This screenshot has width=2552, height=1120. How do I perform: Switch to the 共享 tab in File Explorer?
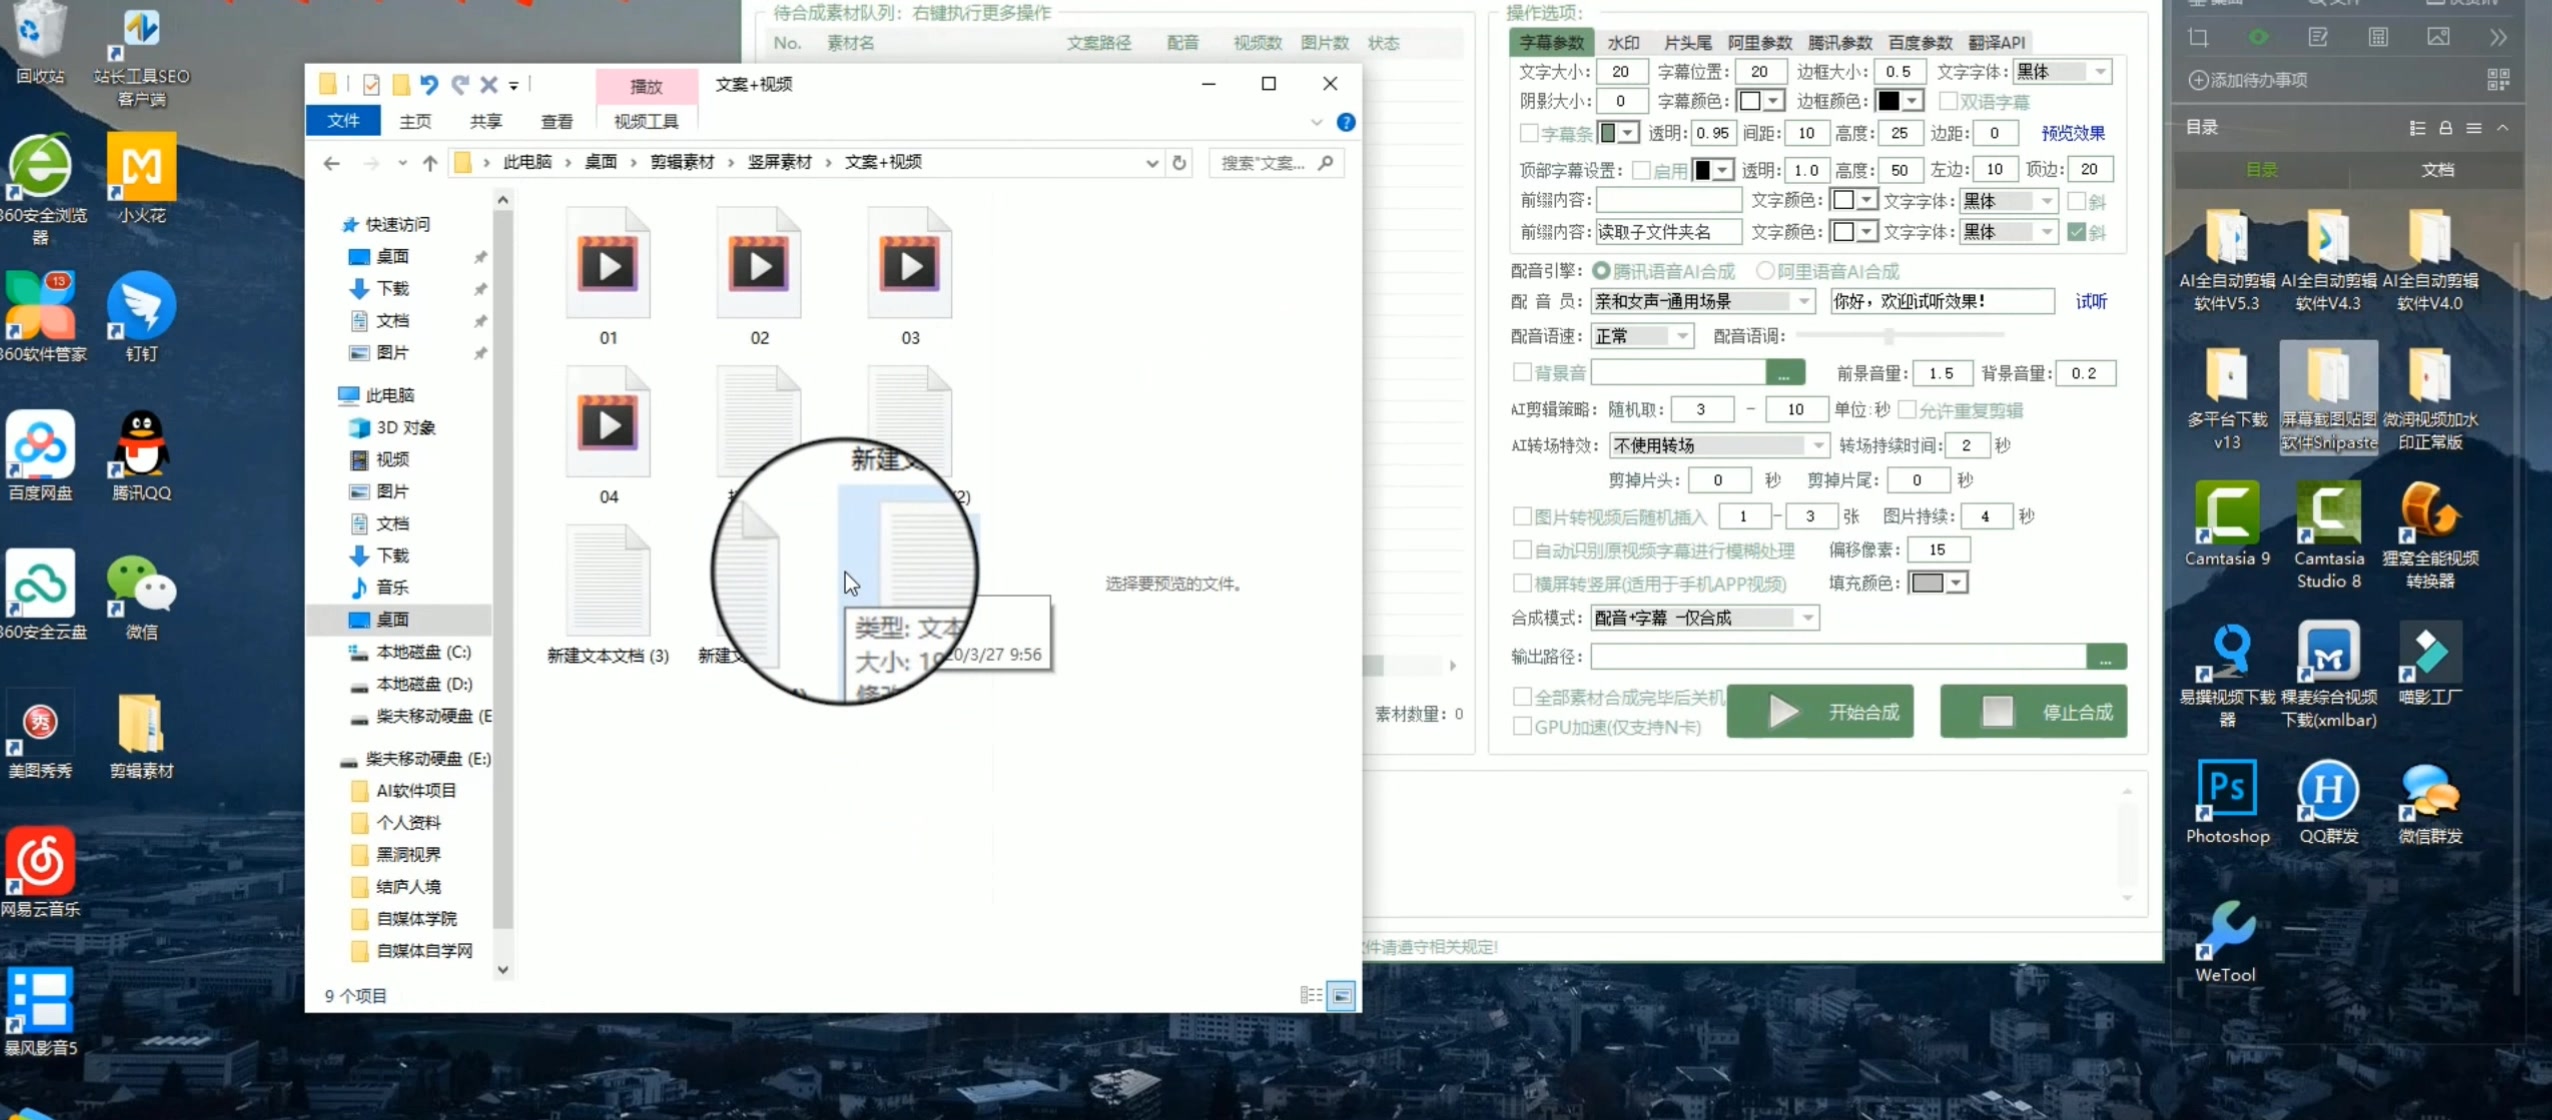point(485,121)
